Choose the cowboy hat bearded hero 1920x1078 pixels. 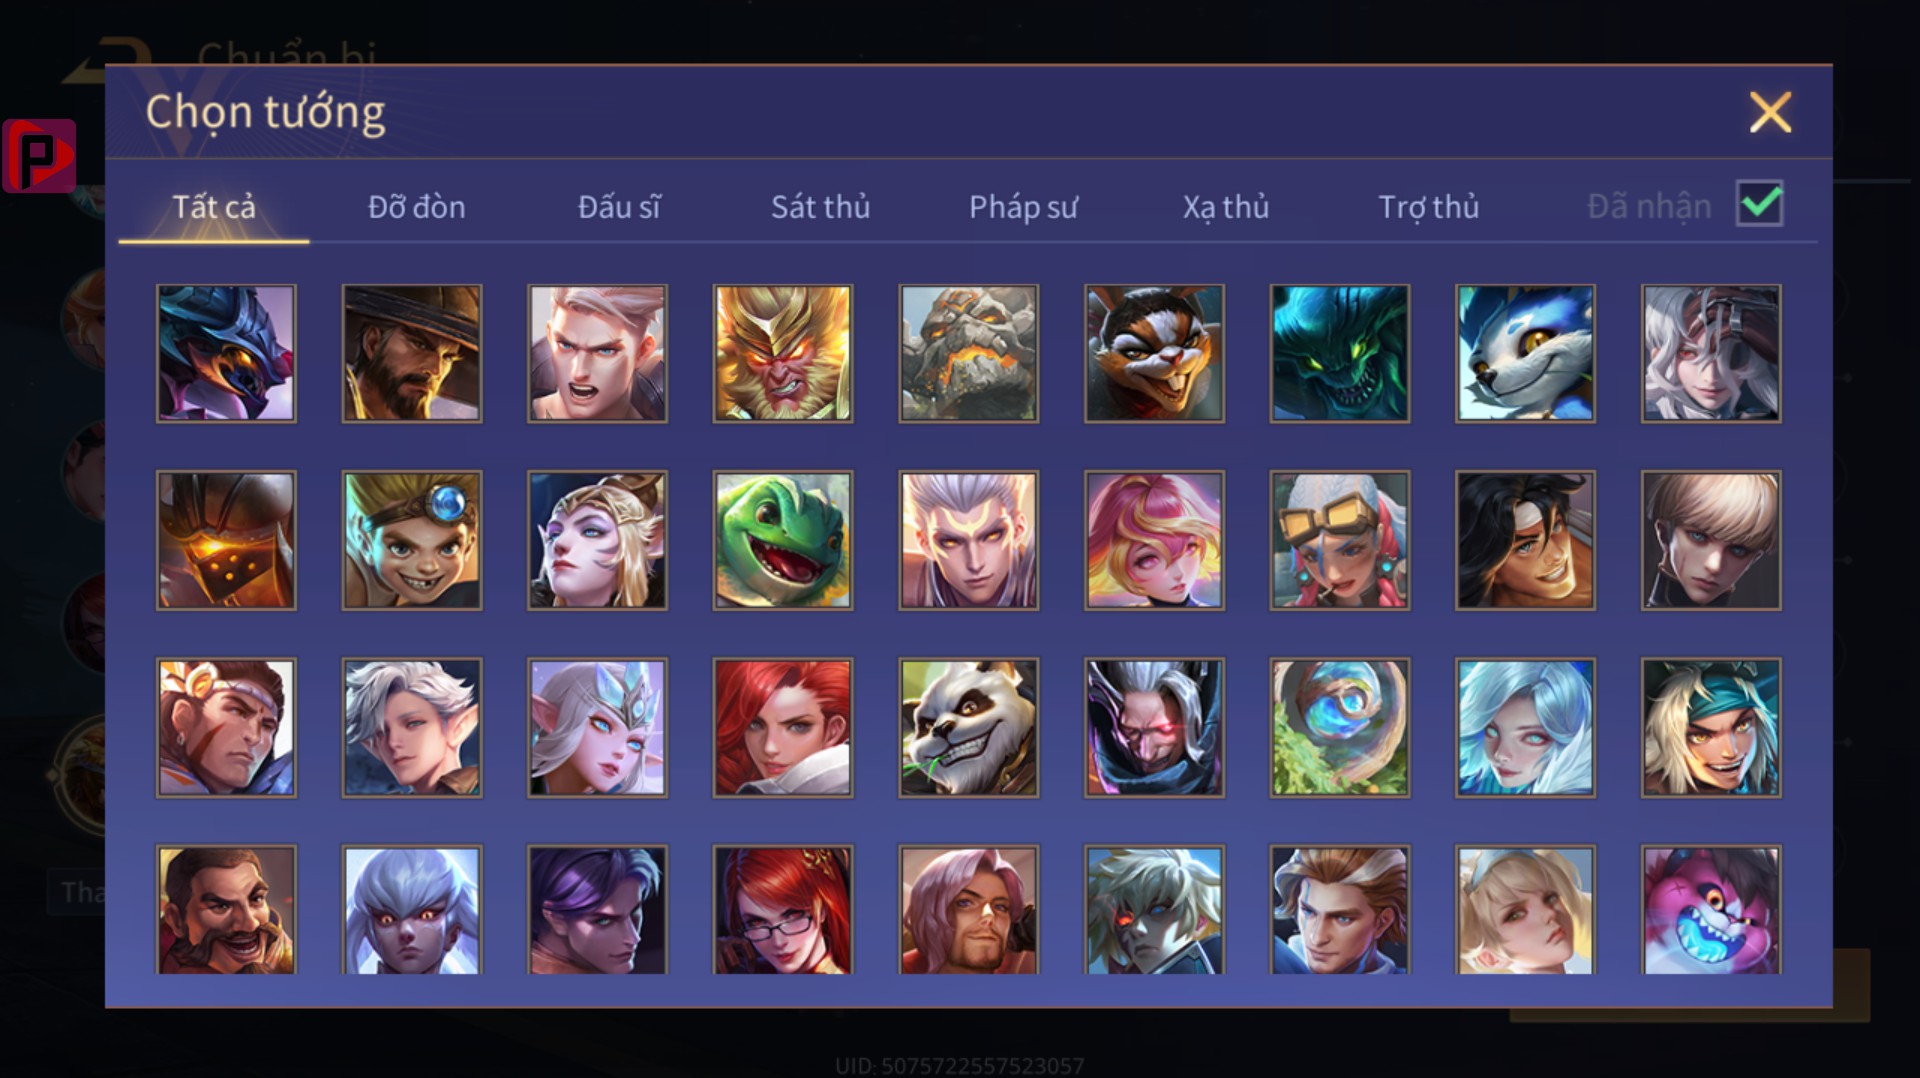[x=412, y=353]
